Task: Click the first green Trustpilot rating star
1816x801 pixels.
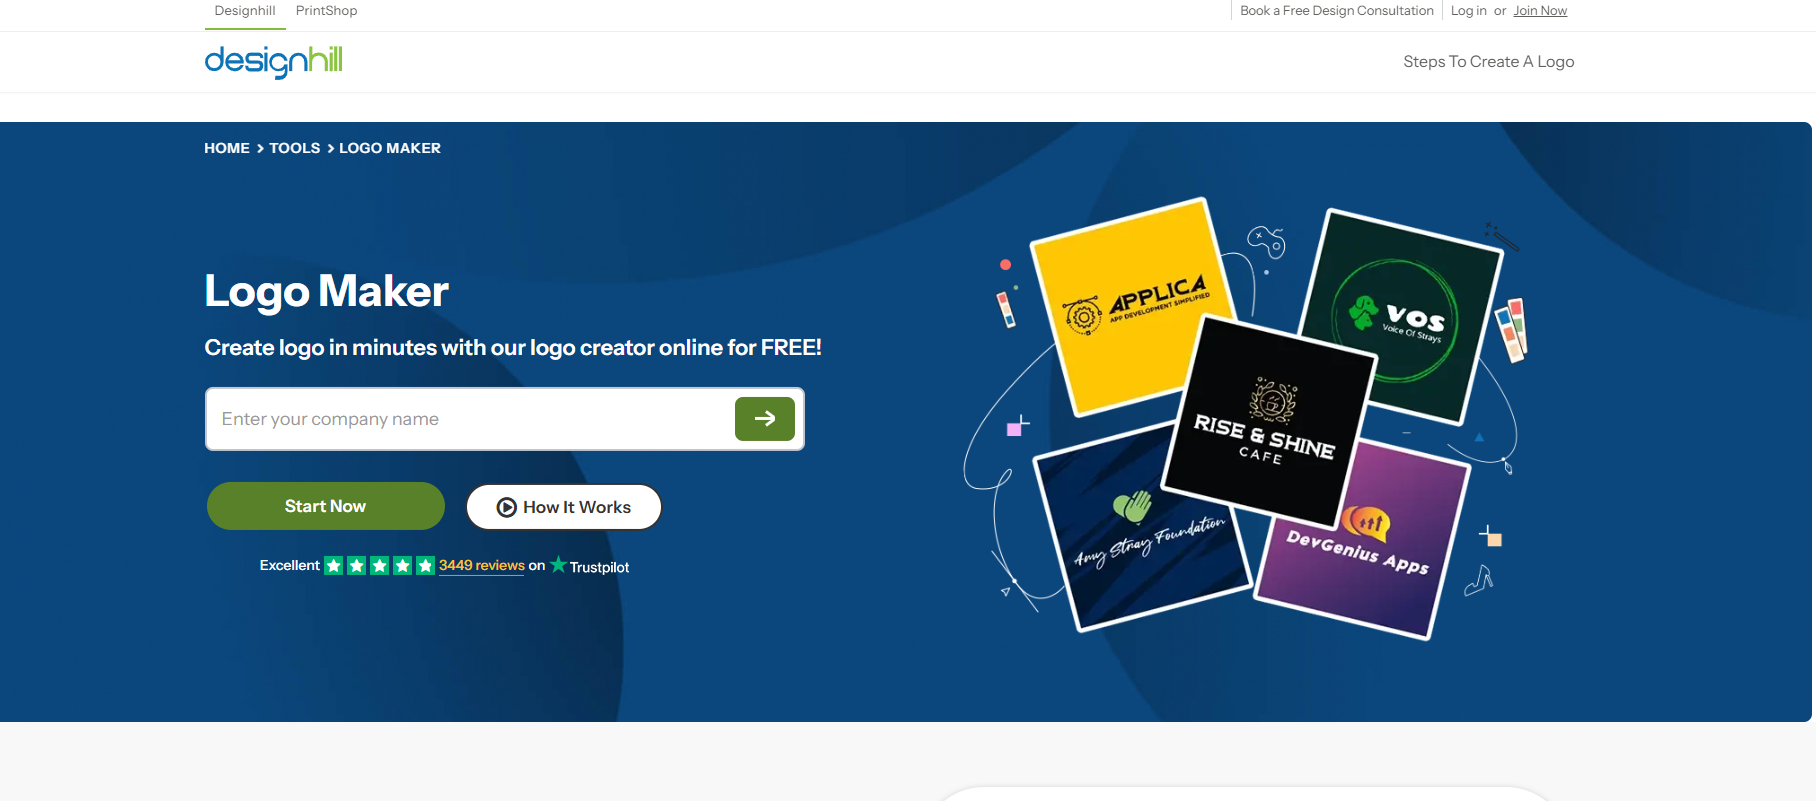Action: [x=334, y=566]
